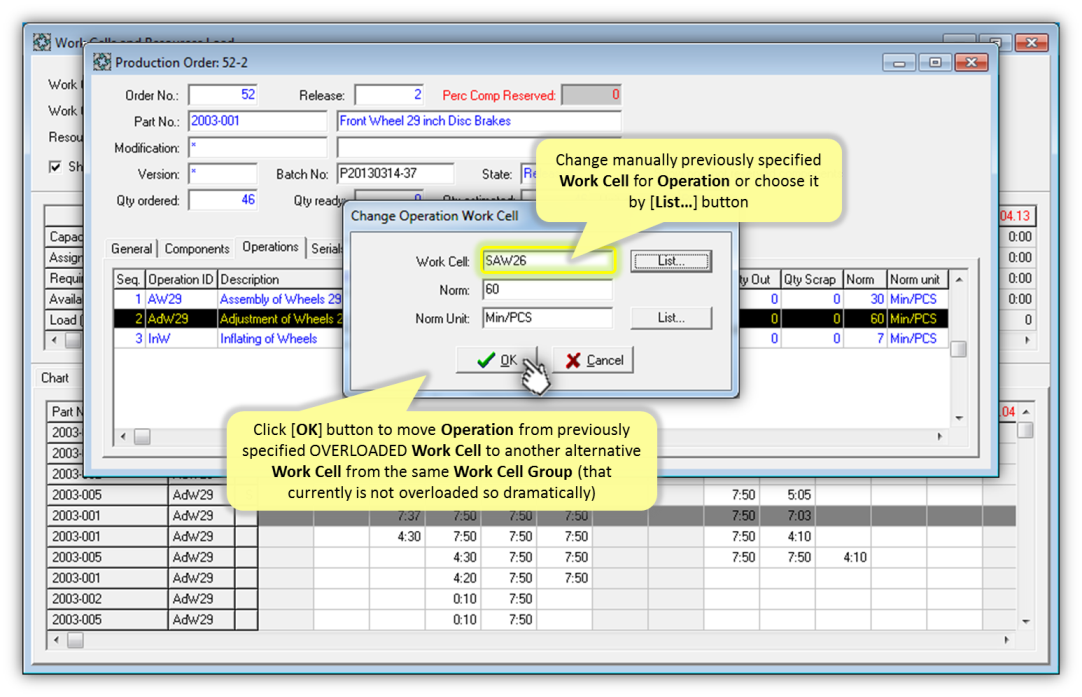Click the Operation ID column header
Viewport: 1082px width, 697px height.
pos(181,279)
